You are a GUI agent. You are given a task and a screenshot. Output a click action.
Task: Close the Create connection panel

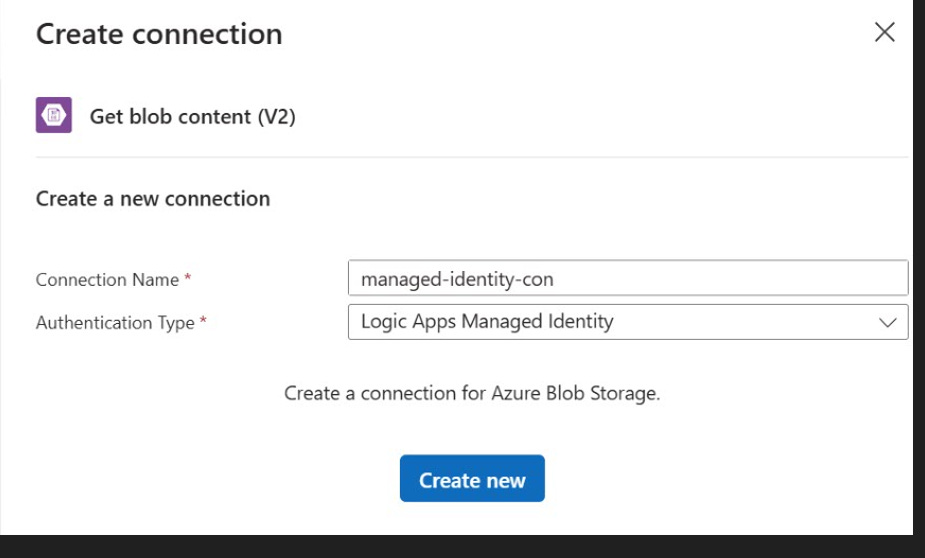[884, 32]
